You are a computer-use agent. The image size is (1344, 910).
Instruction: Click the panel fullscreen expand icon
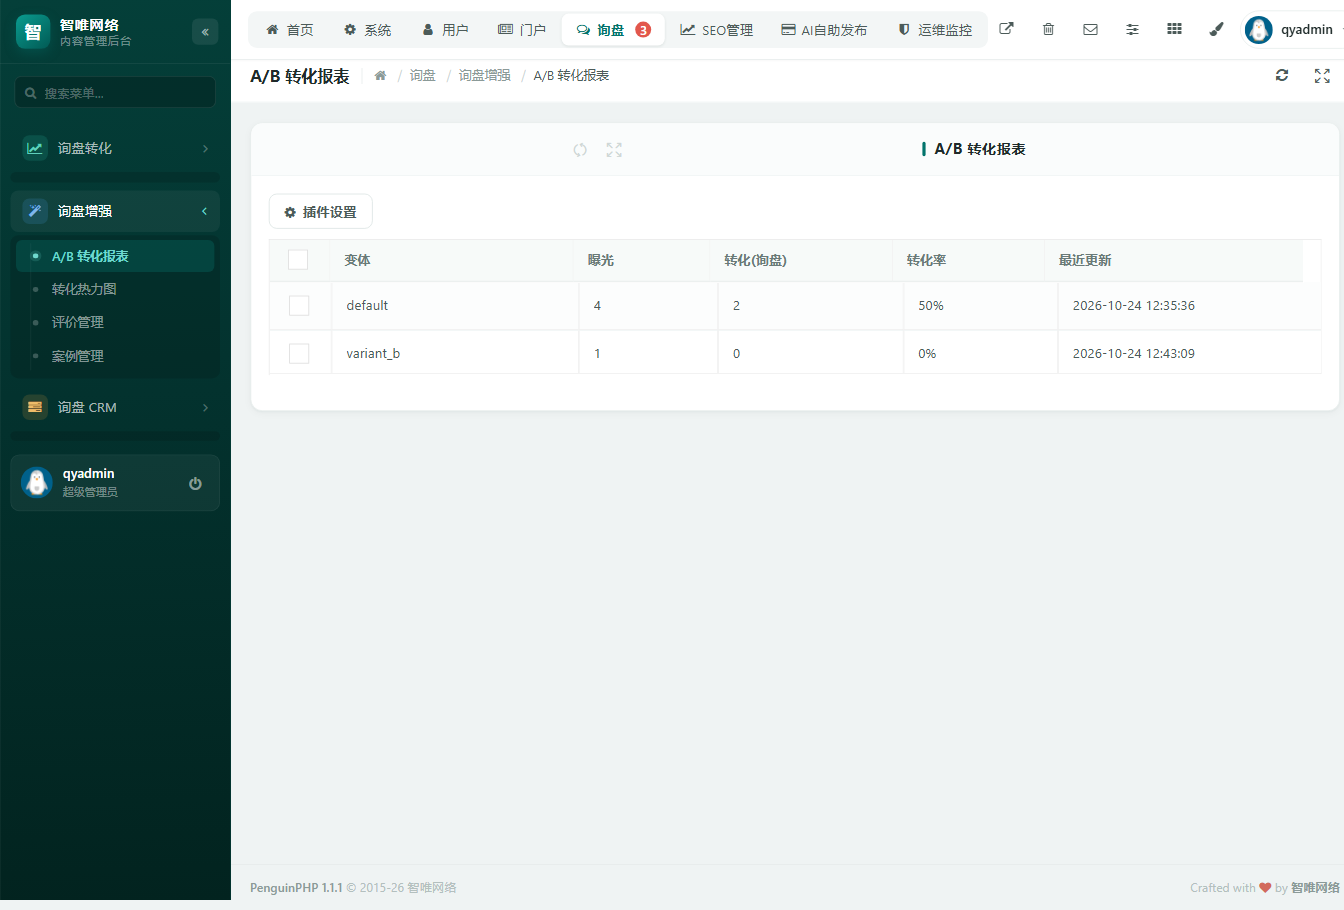coord(614,149)
